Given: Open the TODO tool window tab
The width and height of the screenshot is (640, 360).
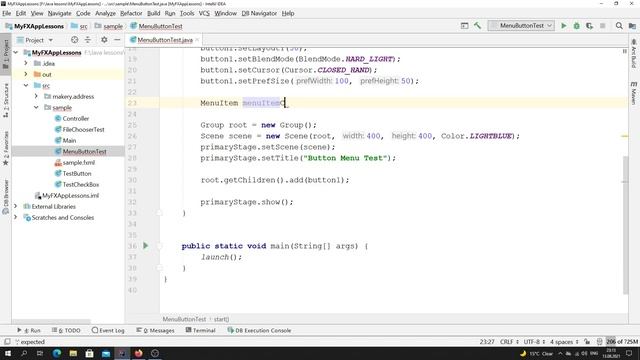Looking at the screenshot, I should [x=66, y=330].
